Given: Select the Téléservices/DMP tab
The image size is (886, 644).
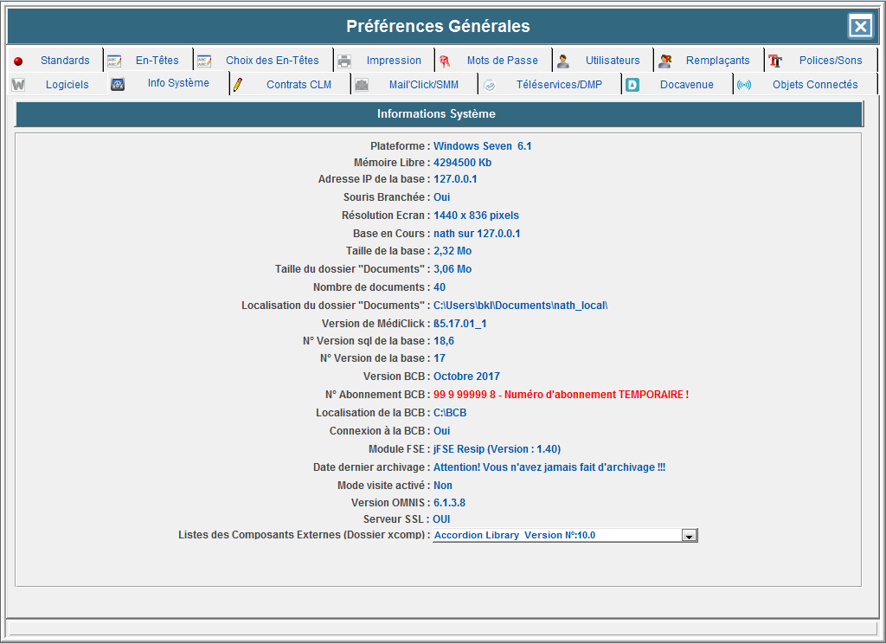Looking at the screenshot, I should coord(558,85).
